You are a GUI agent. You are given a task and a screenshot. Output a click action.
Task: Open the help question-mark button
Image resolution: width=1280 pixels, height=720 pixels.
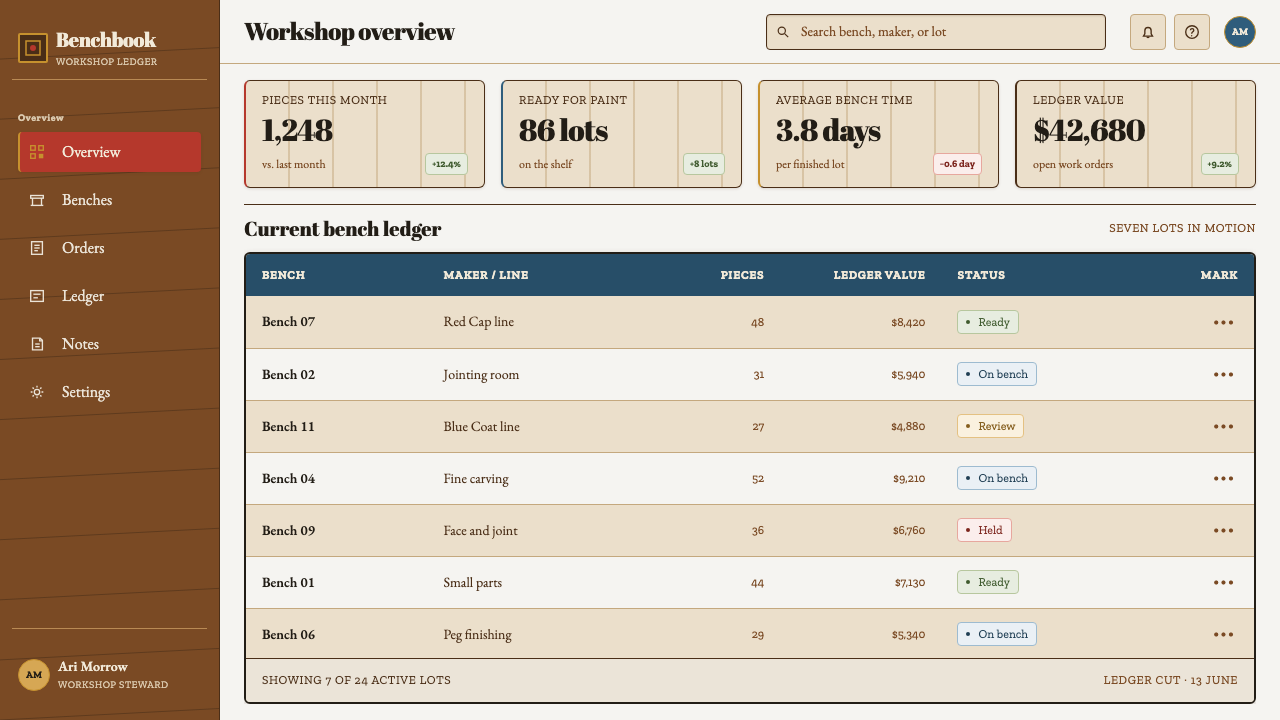[x=1192, y=32]
